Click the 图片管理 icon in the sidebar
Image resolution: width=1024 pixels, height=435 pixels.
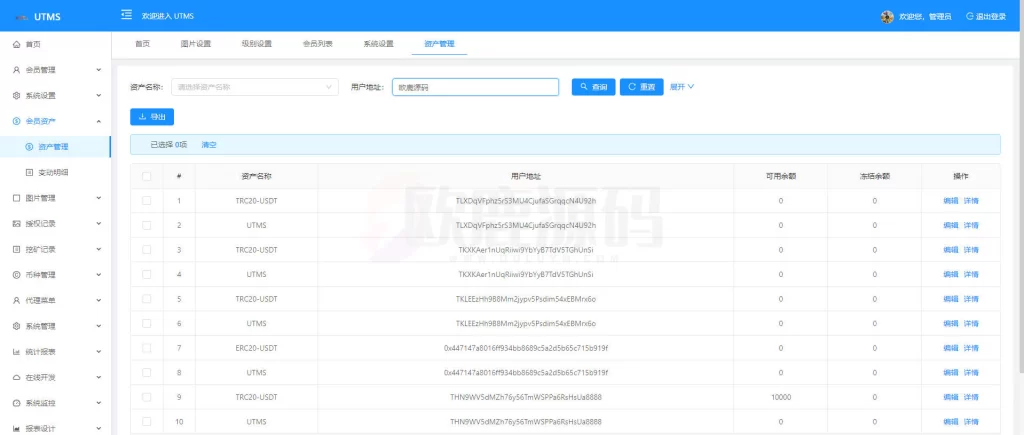coord(17,198)
